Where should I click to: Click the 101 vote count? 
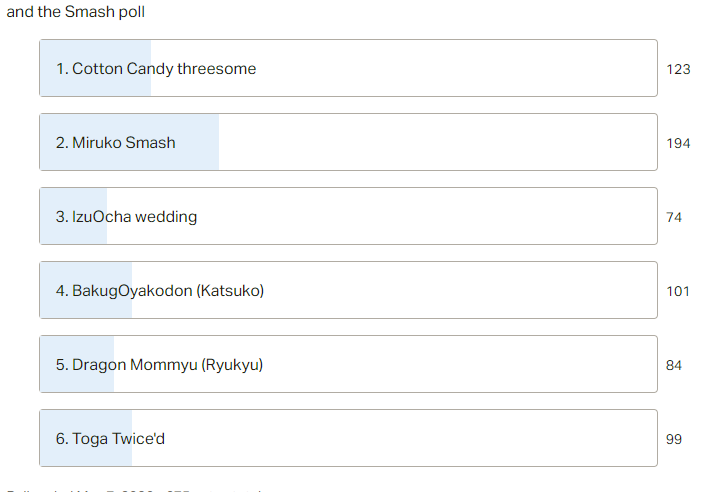pos(678,291)
